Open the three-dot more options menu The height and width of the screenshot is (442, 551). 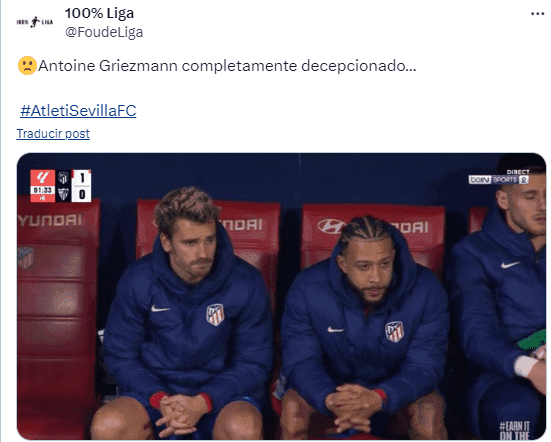(x=537, y=14)
